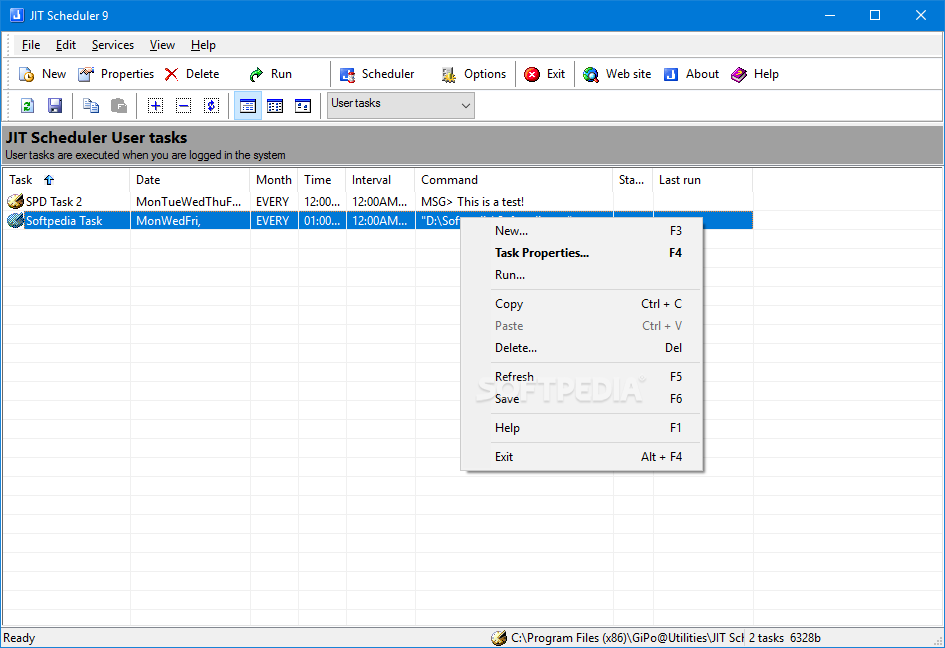The image size is (945, 648).
Task: Click the status bar program path icon
Action: click(499, 638)
